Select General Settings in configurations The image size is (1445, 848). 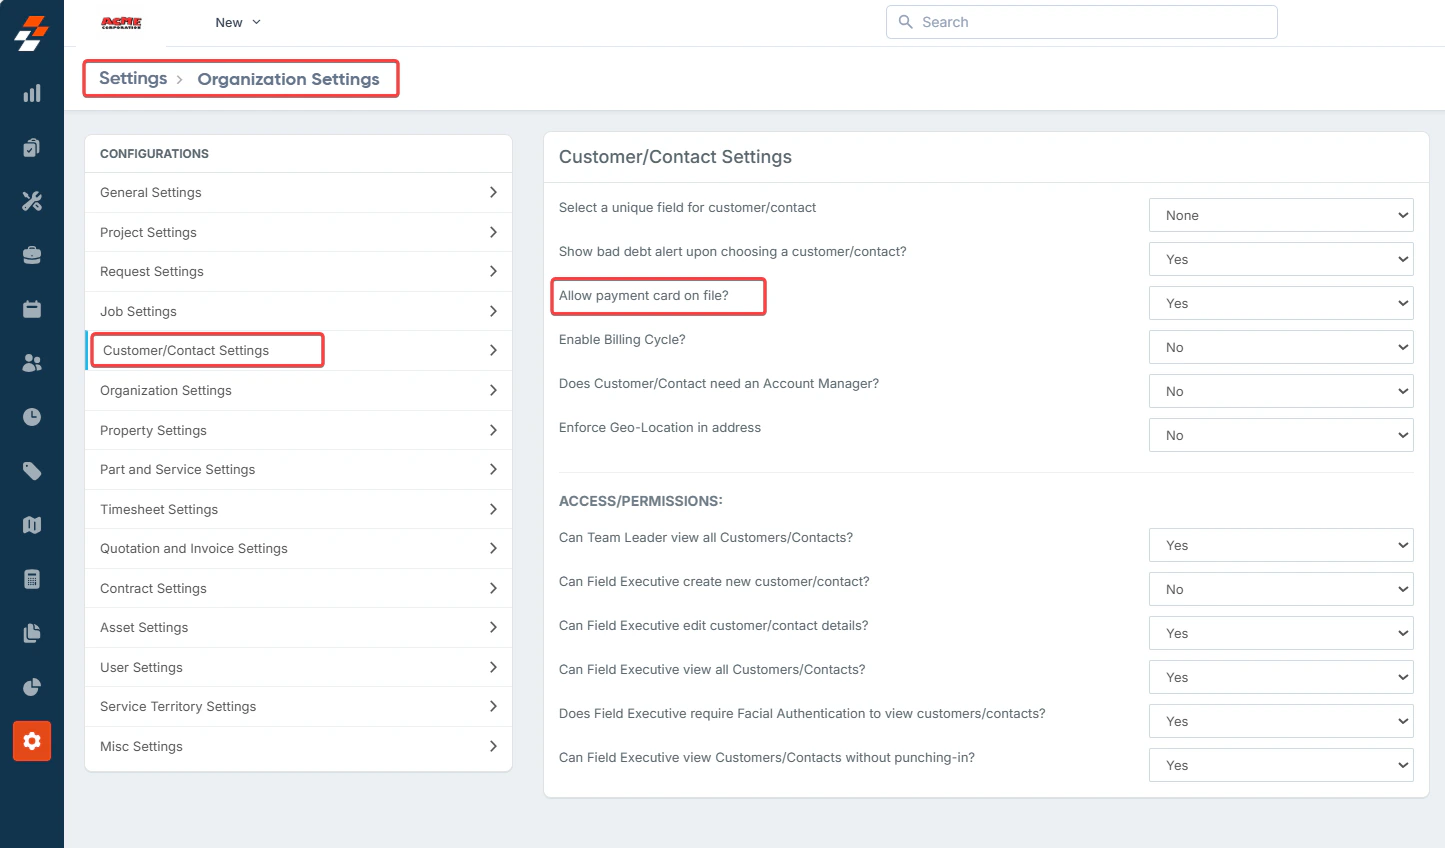tap(299, 192)
